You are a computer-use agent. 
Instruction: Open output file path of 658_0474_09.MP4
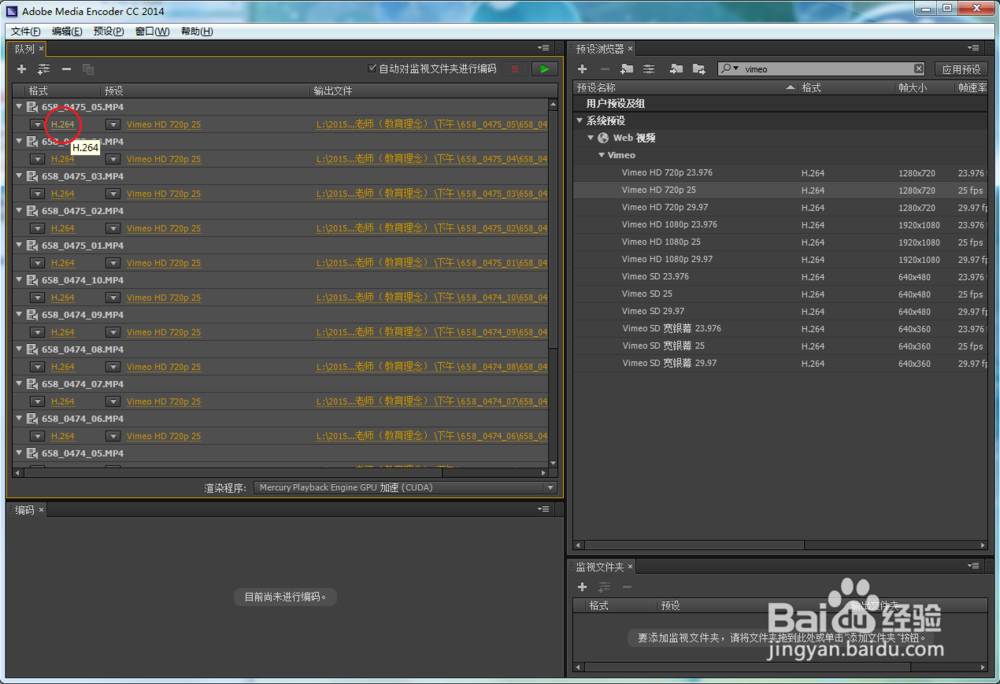(432, 332)
